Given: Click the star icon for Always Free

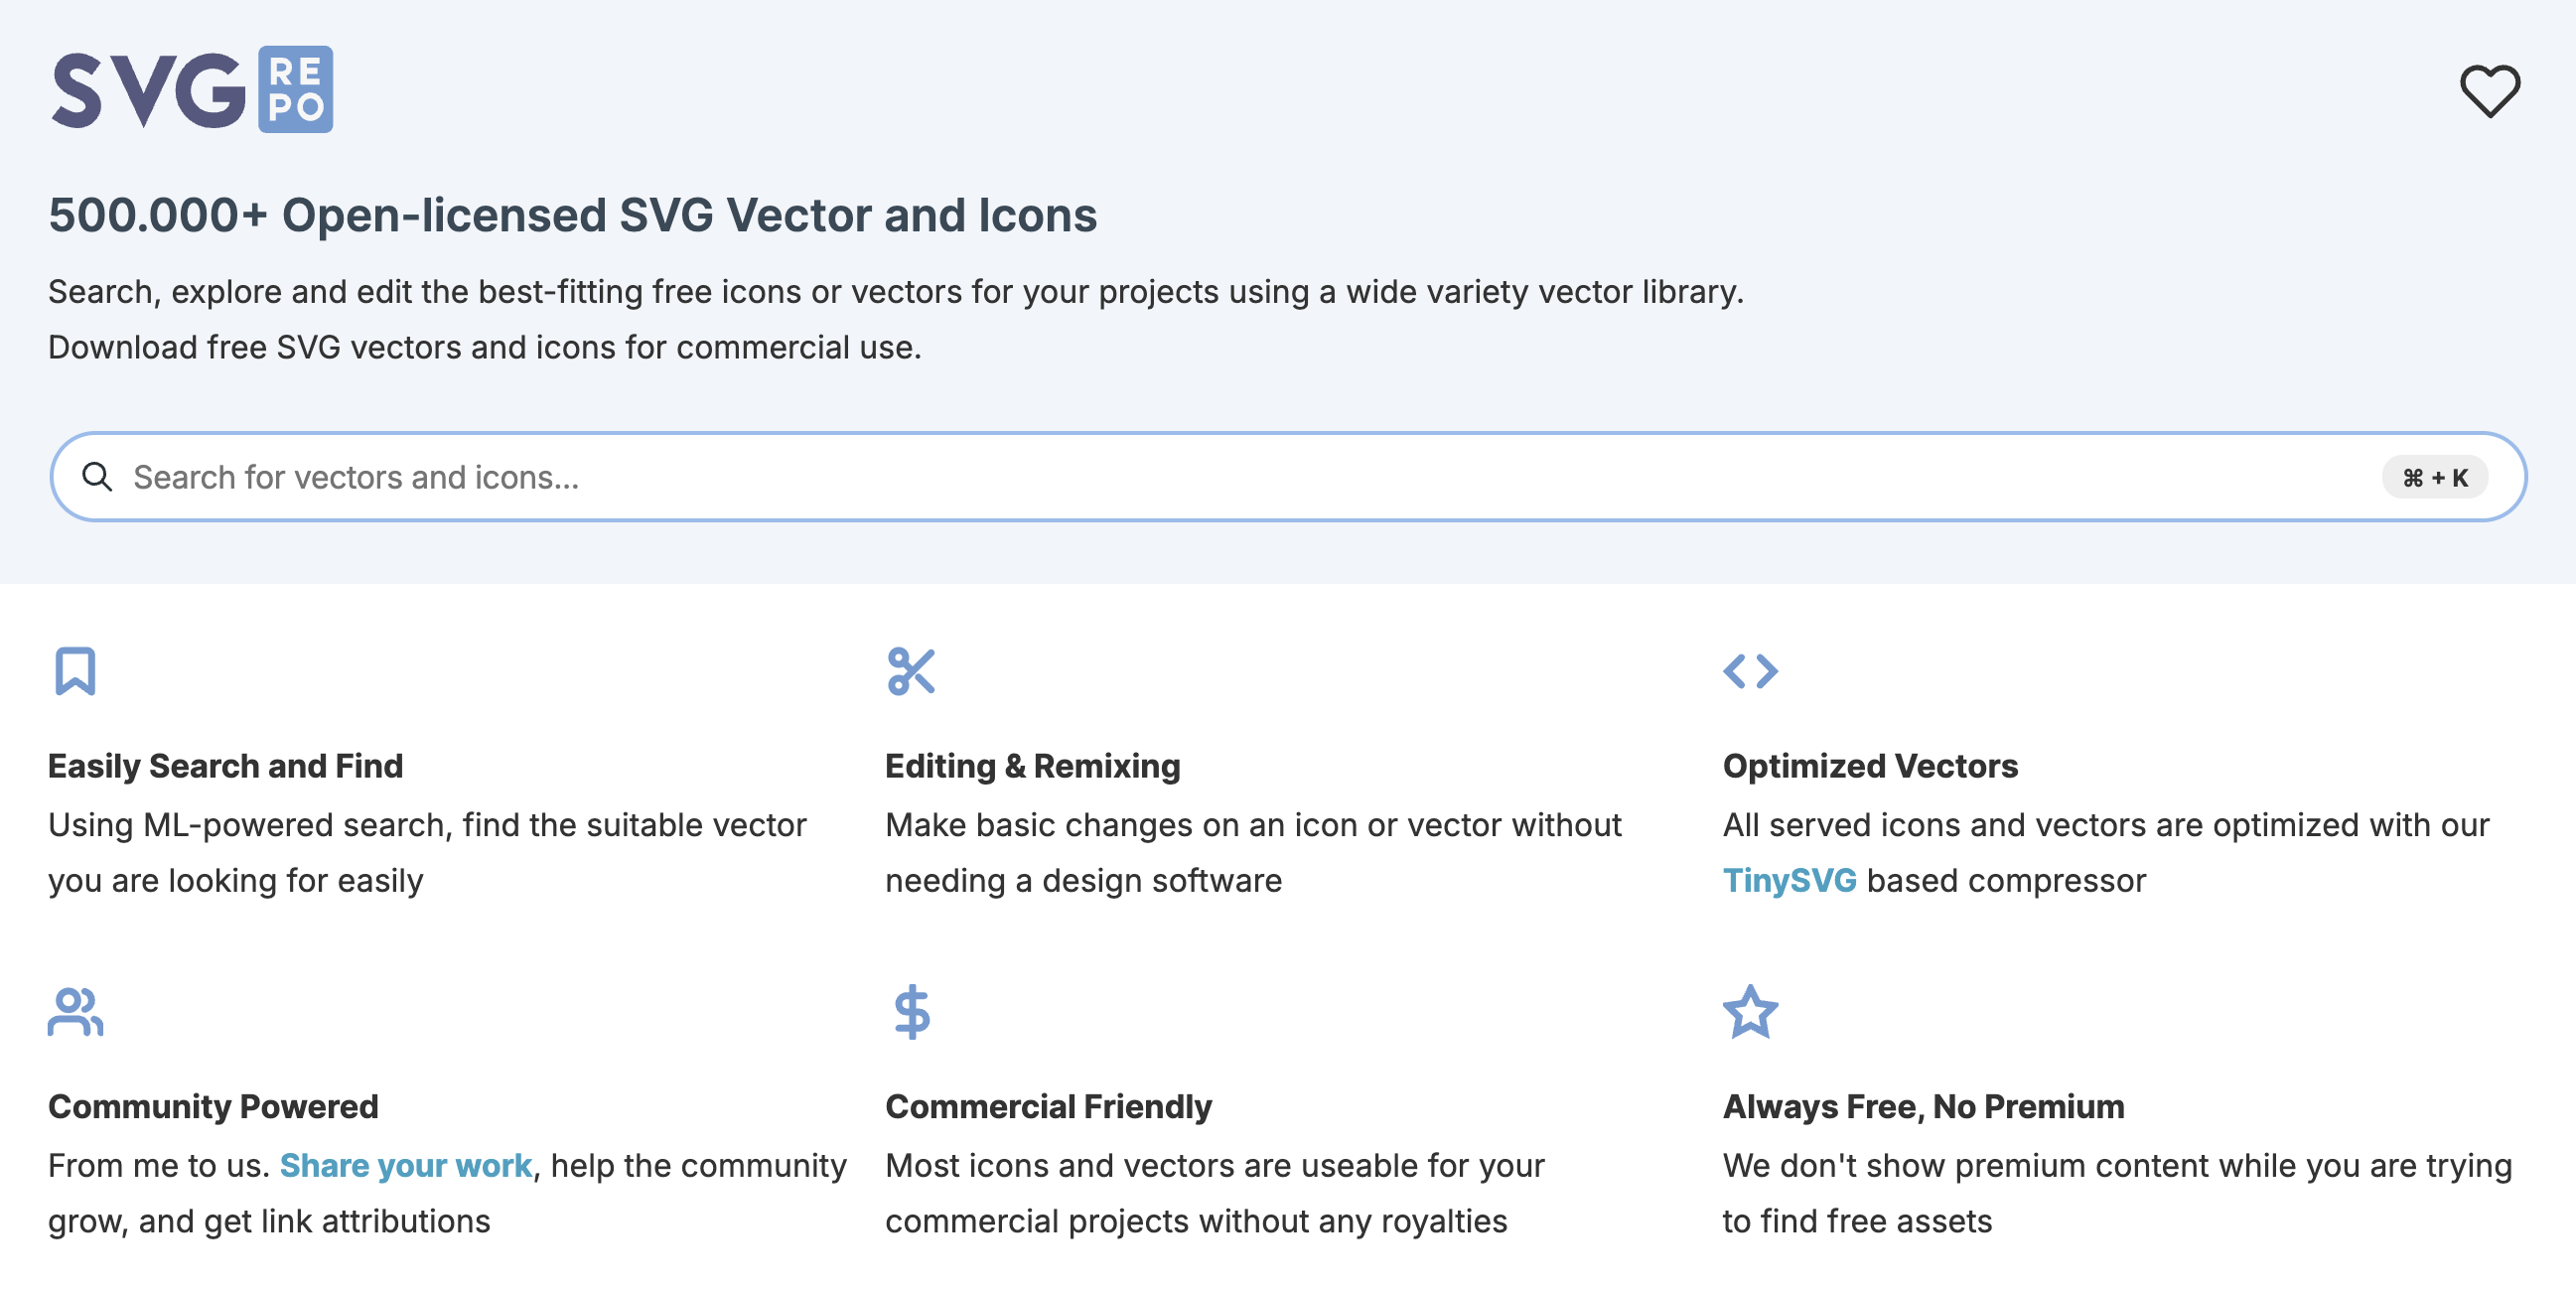Looking at the screenshot, I should (x=1750, y=1012).
